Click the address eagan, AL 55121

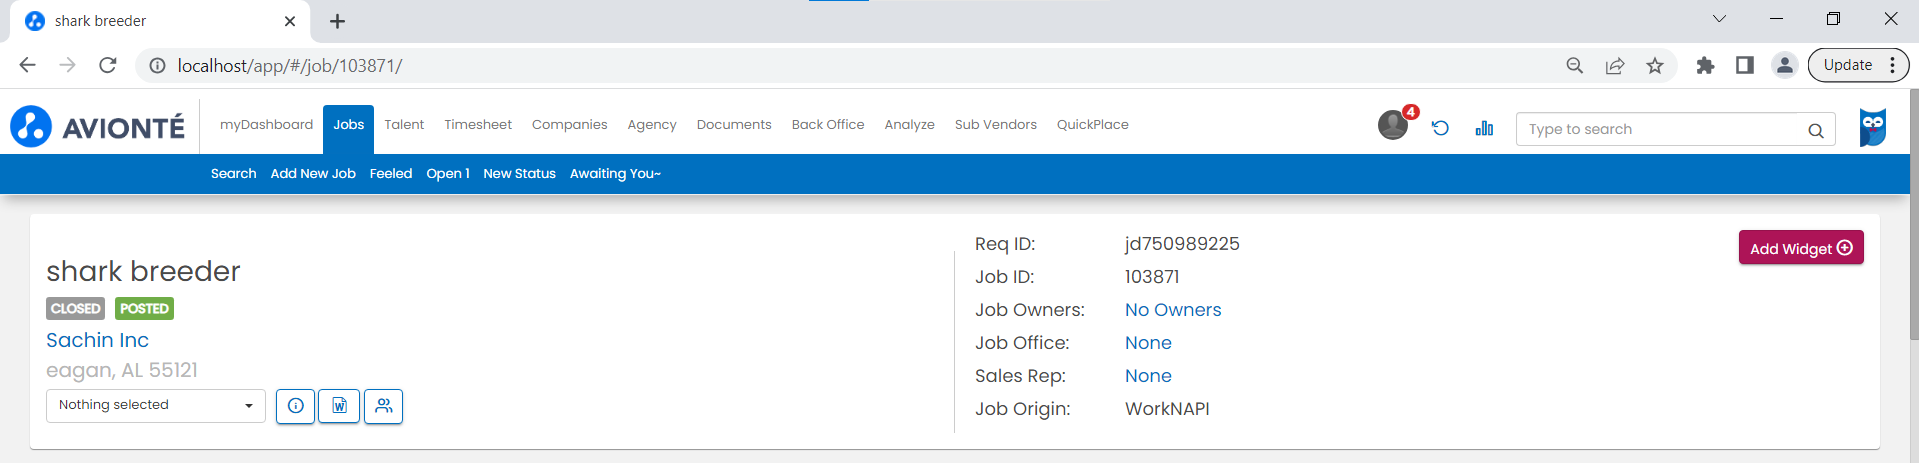(122, 371)
